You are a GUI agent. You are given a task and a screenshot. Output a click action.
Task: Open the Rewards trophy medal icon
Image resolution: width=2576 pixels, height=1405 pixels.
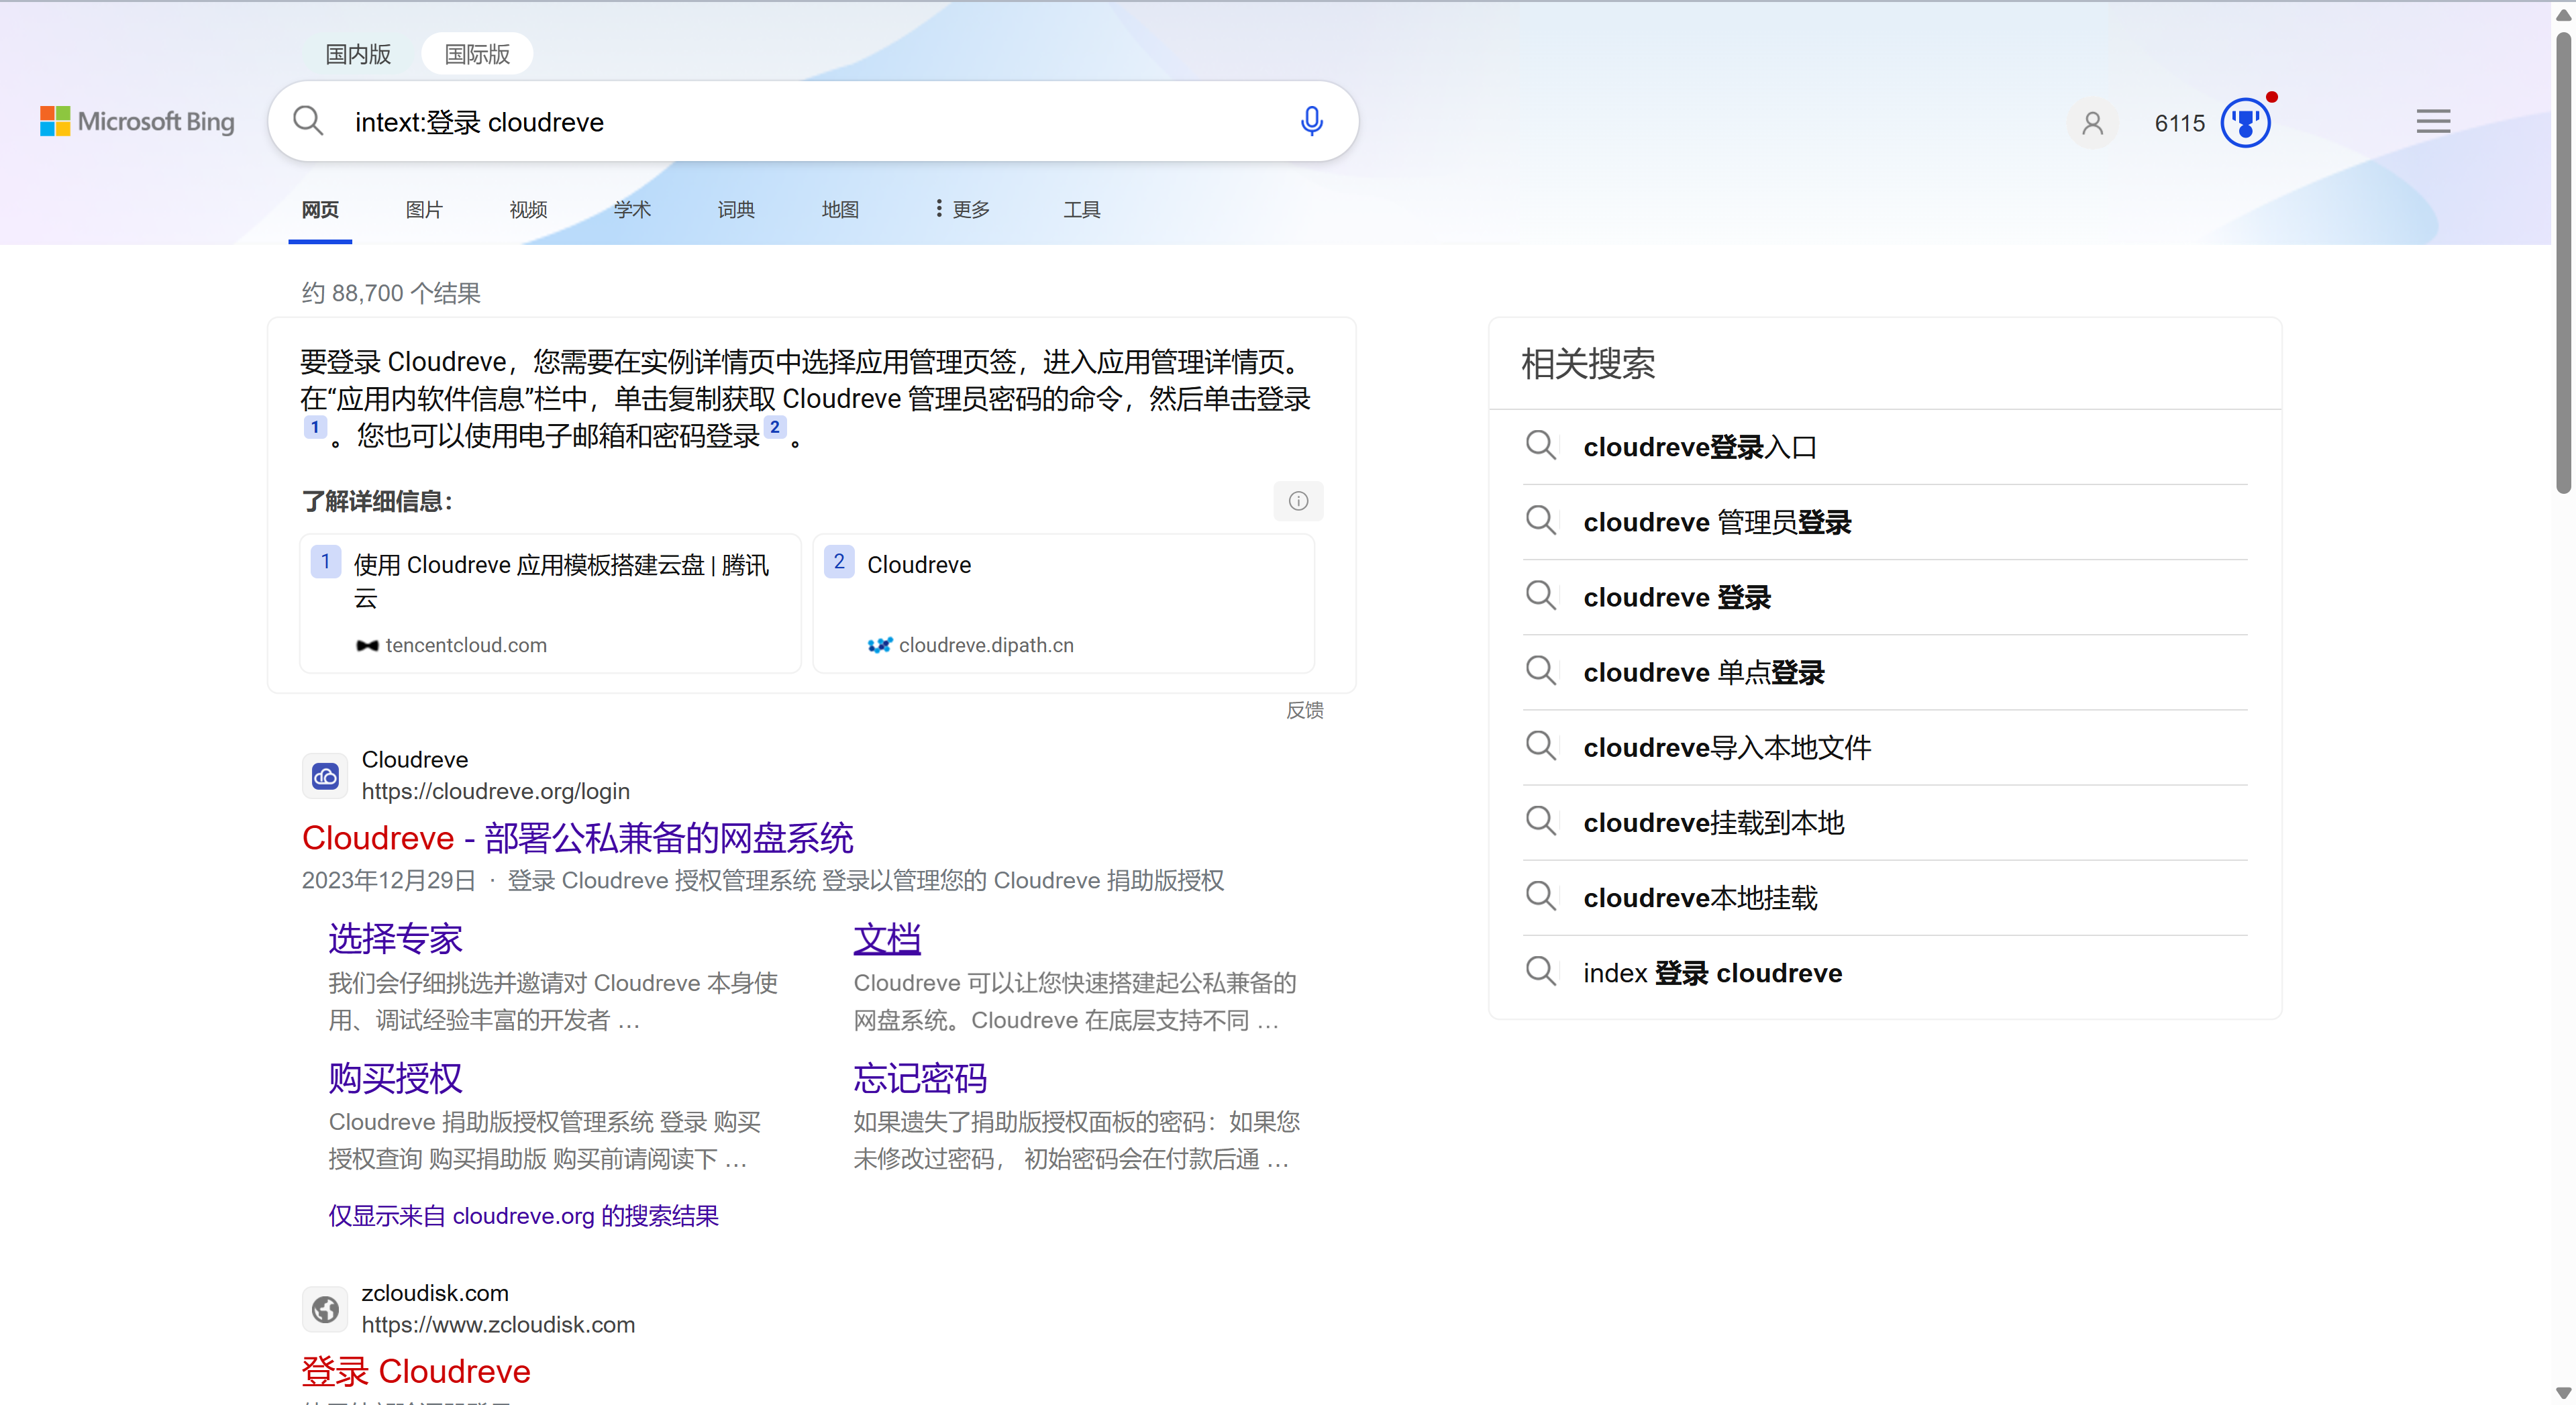pos(2245,123)
